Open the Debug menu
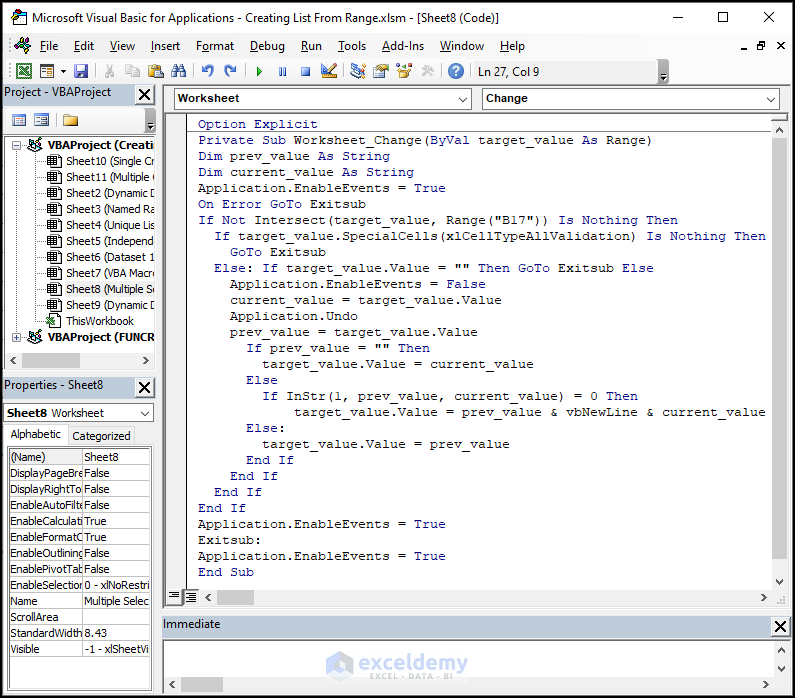This screenshot has height=698, width=795. [267, 46]
